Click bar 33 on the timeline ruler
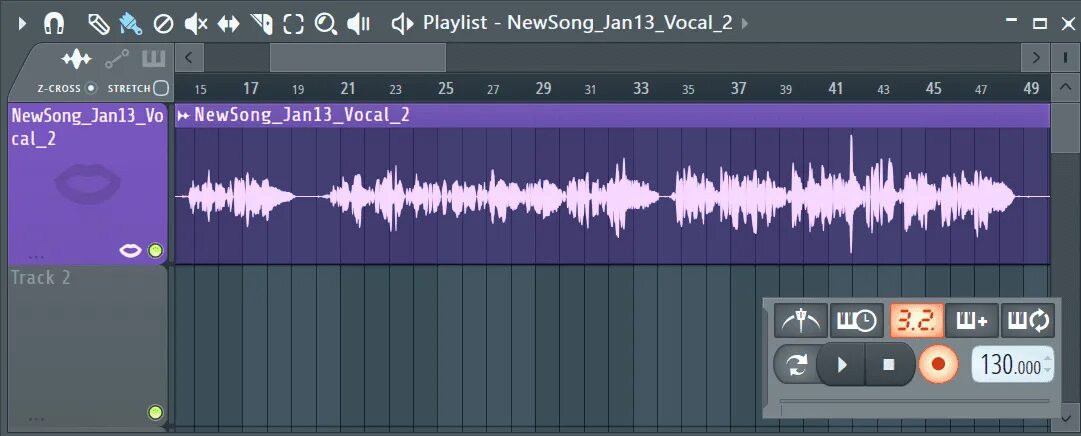The image size is (1081, 436). click(641, 88)
